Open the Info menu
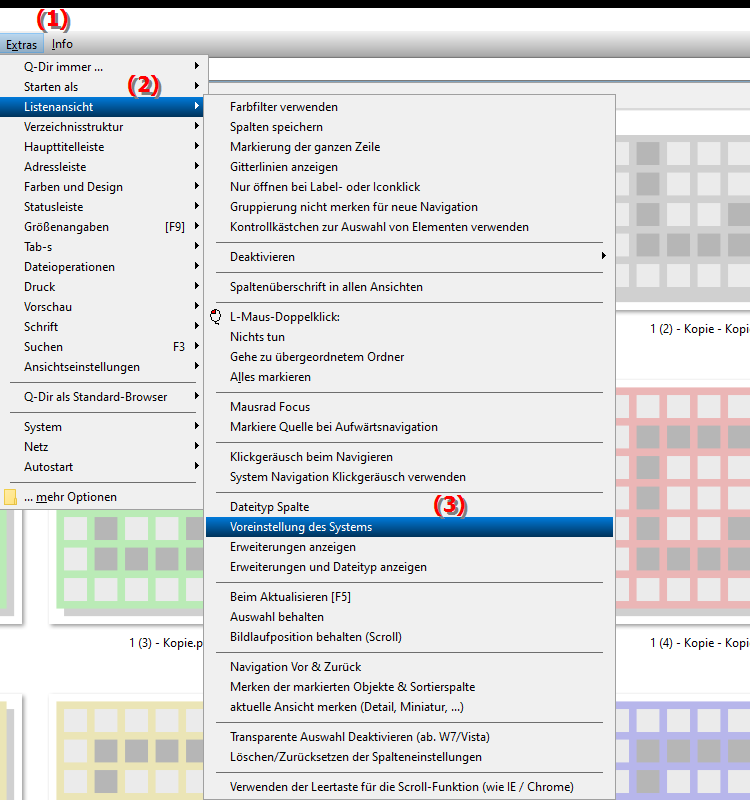750x800 pixels. click(x=62, y=44)
